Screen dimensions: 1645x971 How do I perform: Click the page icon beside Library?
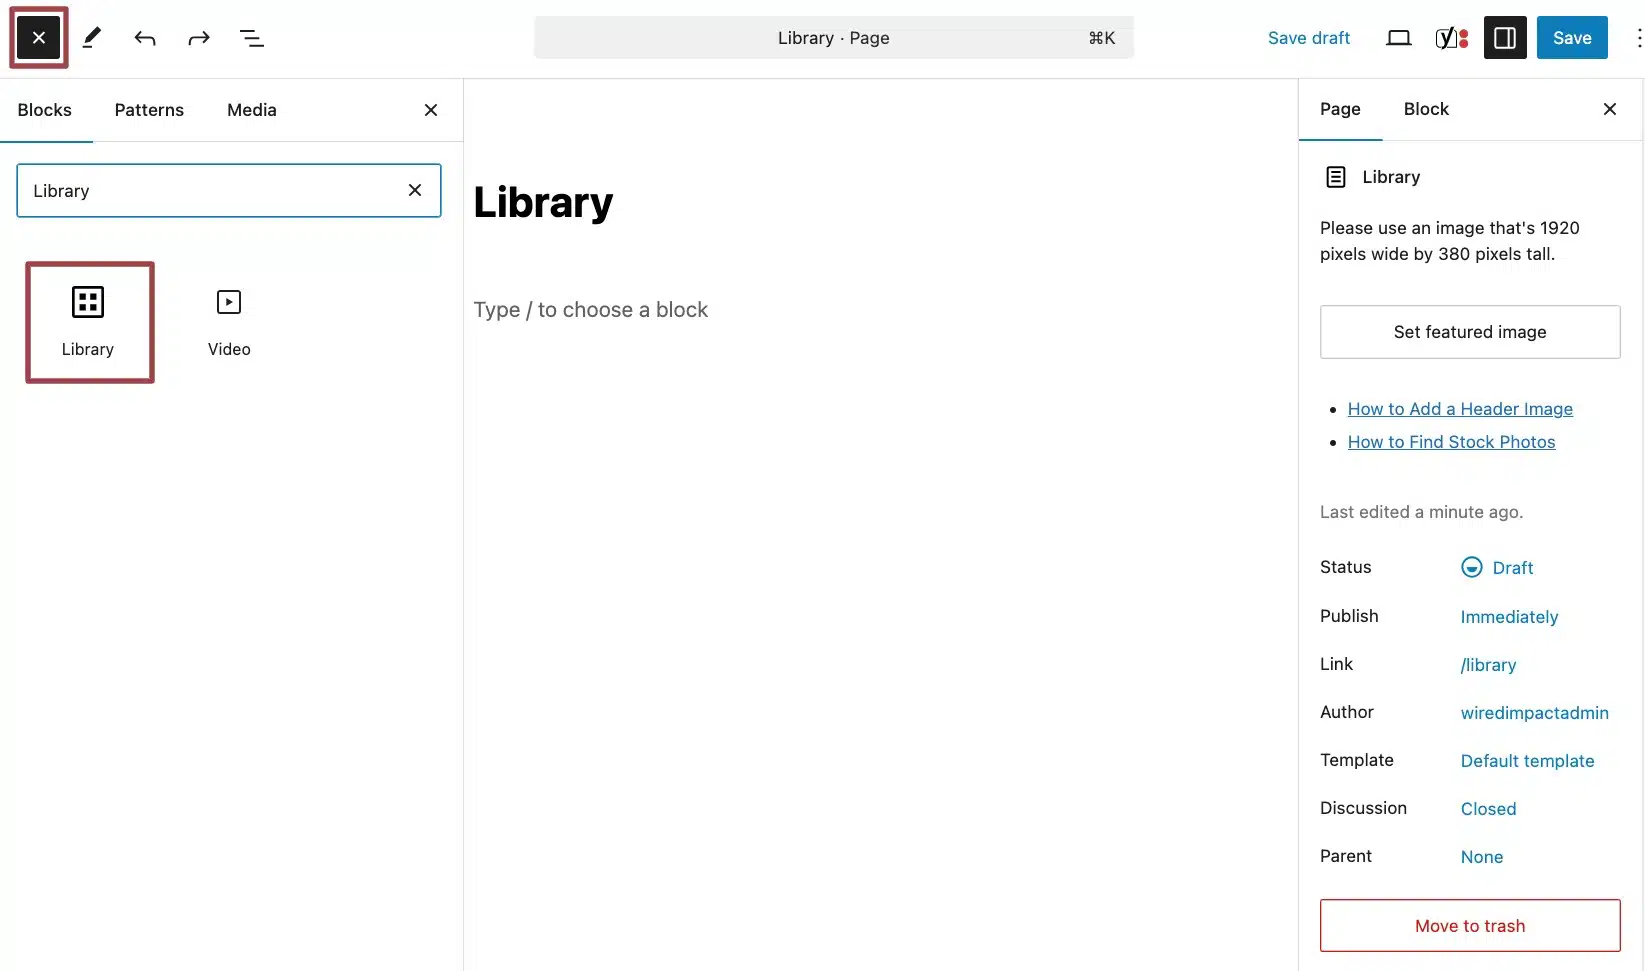[x=1336, y=177]
